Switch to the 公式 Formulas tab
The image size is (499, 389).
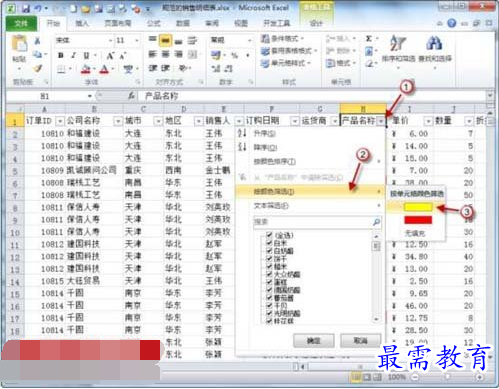click(154, 23)
